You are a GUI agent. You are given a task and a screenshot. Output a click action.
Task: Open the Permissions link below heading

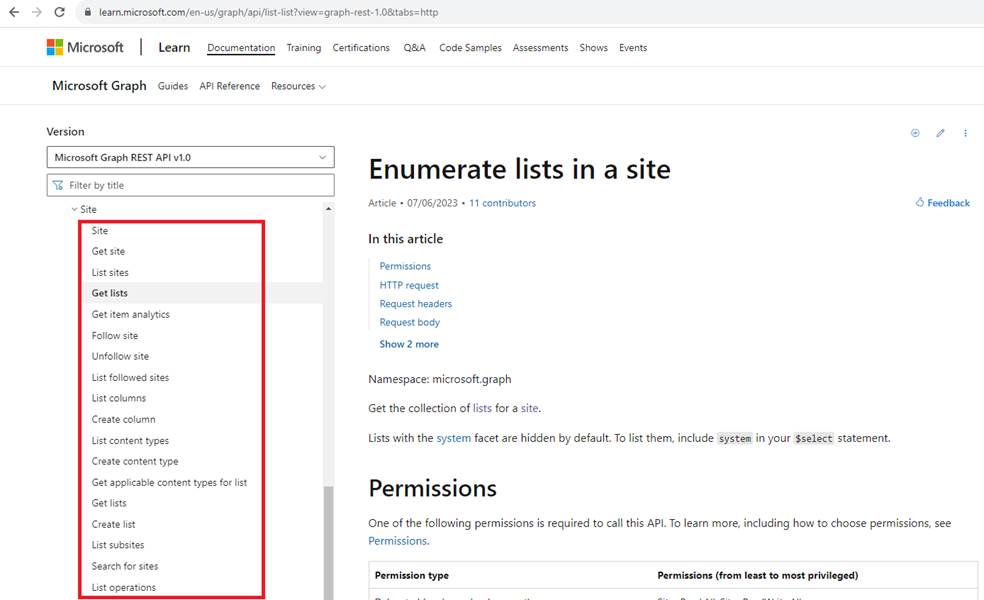(x=397, y=541)
